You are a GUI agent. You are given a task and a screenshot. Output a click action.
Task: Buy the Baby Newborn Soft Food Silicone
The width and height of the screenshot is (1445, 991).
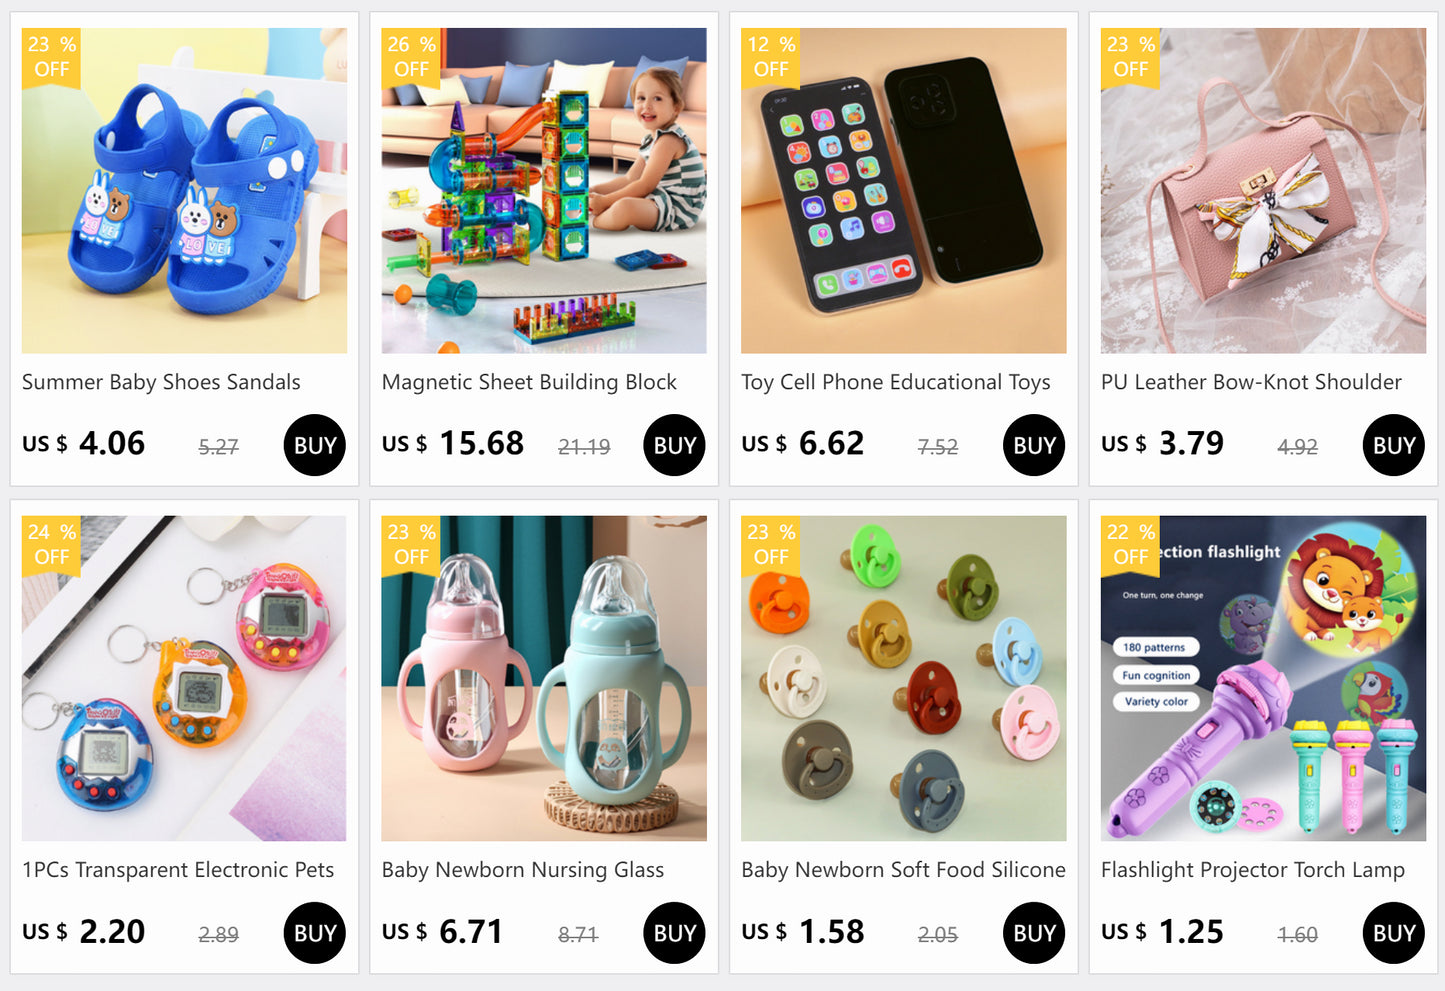[x=1034, y=933]
